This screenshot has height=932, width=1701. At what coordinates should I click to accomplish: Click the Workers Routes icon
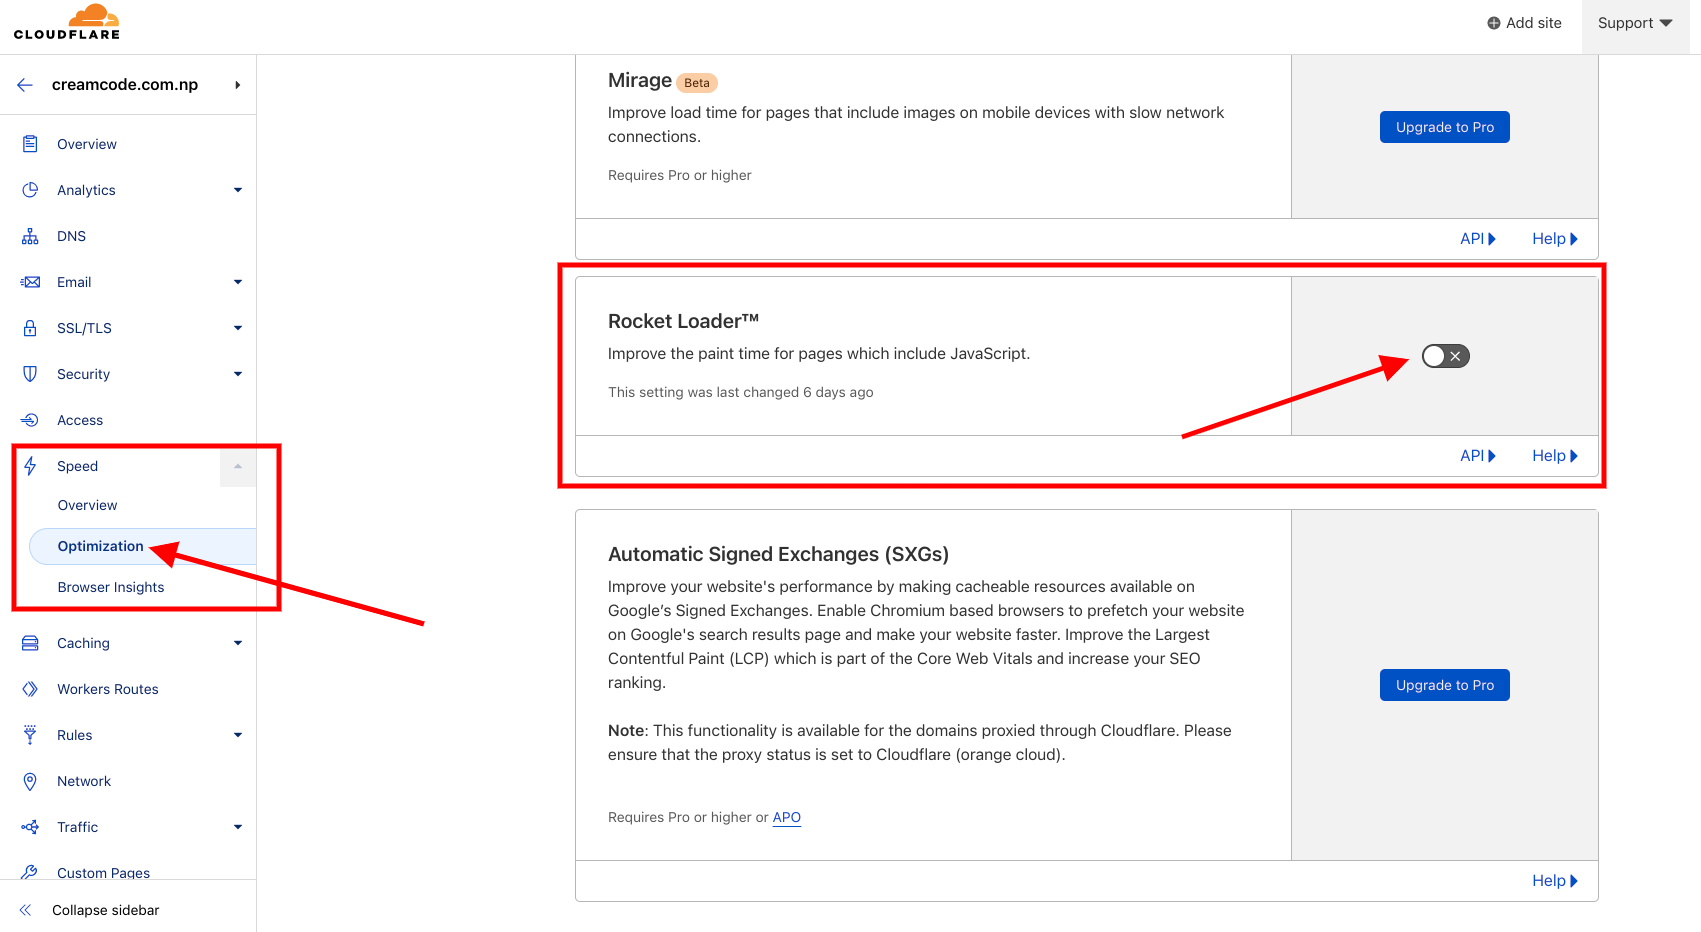coord(30,689)
